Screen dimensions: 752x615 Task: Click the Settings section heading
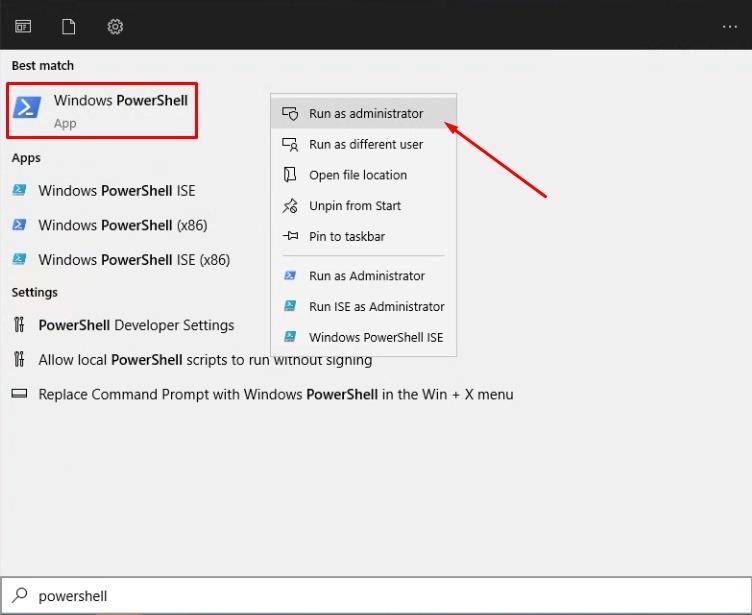coord(35,292)
